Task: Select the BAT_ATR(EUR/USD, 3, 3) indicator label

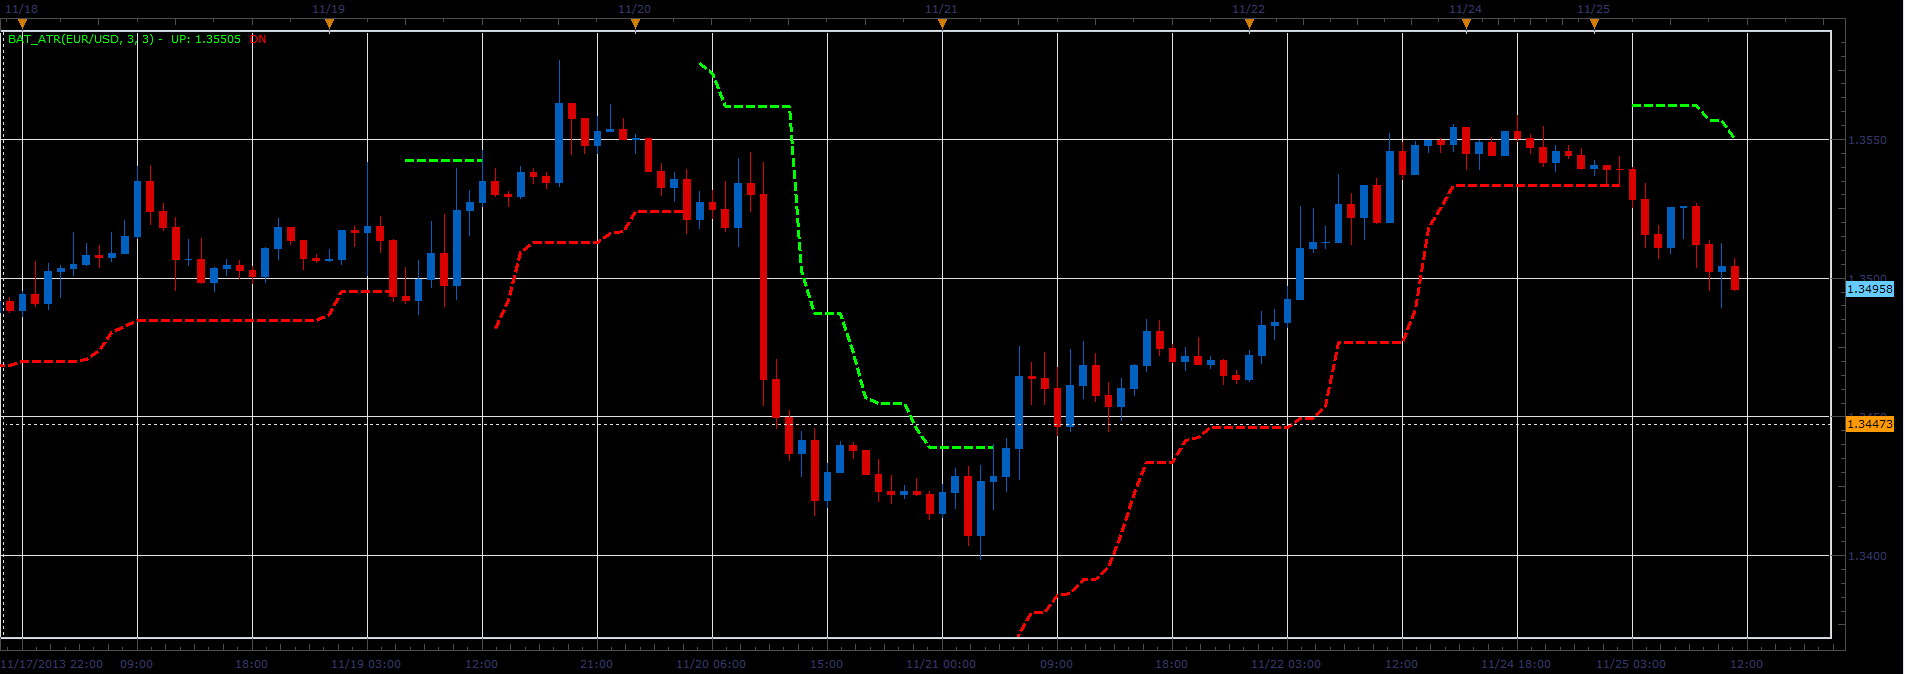Action: pyautogui.click(x=82, y=39)
